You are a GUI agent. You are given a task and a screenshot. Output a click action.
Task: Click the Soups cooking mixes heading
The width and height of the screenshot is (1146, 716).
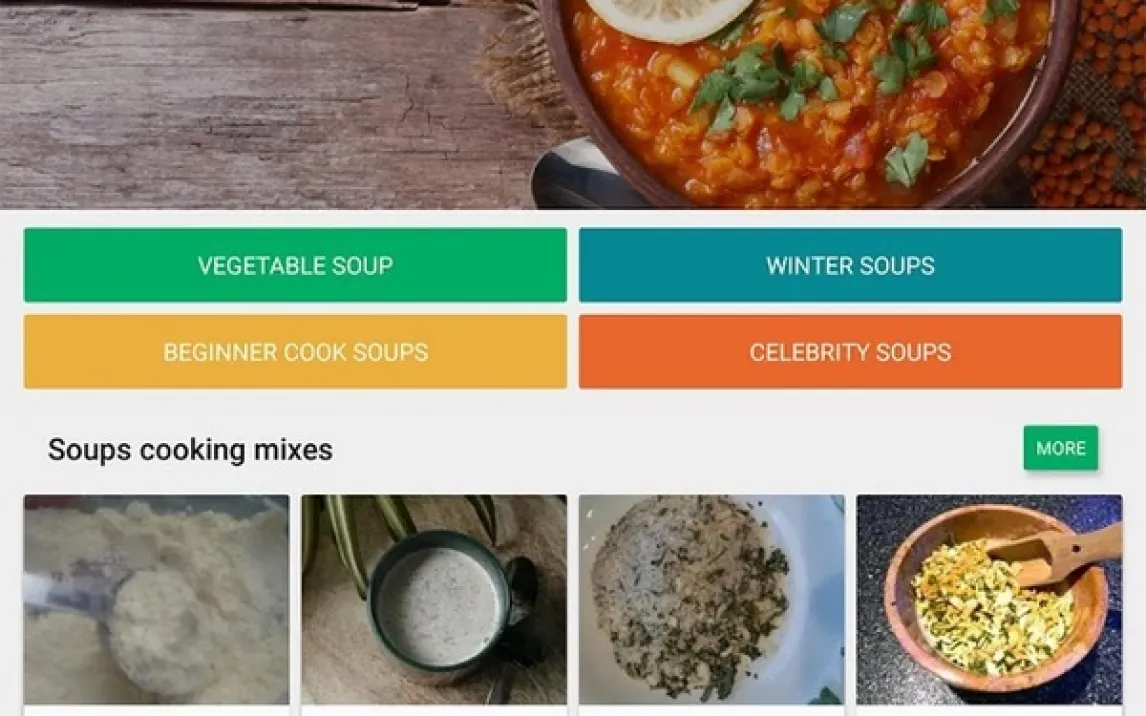(190, 450)
